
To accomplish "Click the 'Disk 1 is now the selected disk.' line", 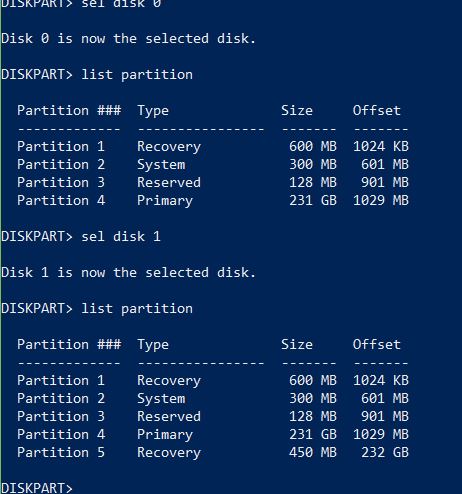I will (128, 272).
